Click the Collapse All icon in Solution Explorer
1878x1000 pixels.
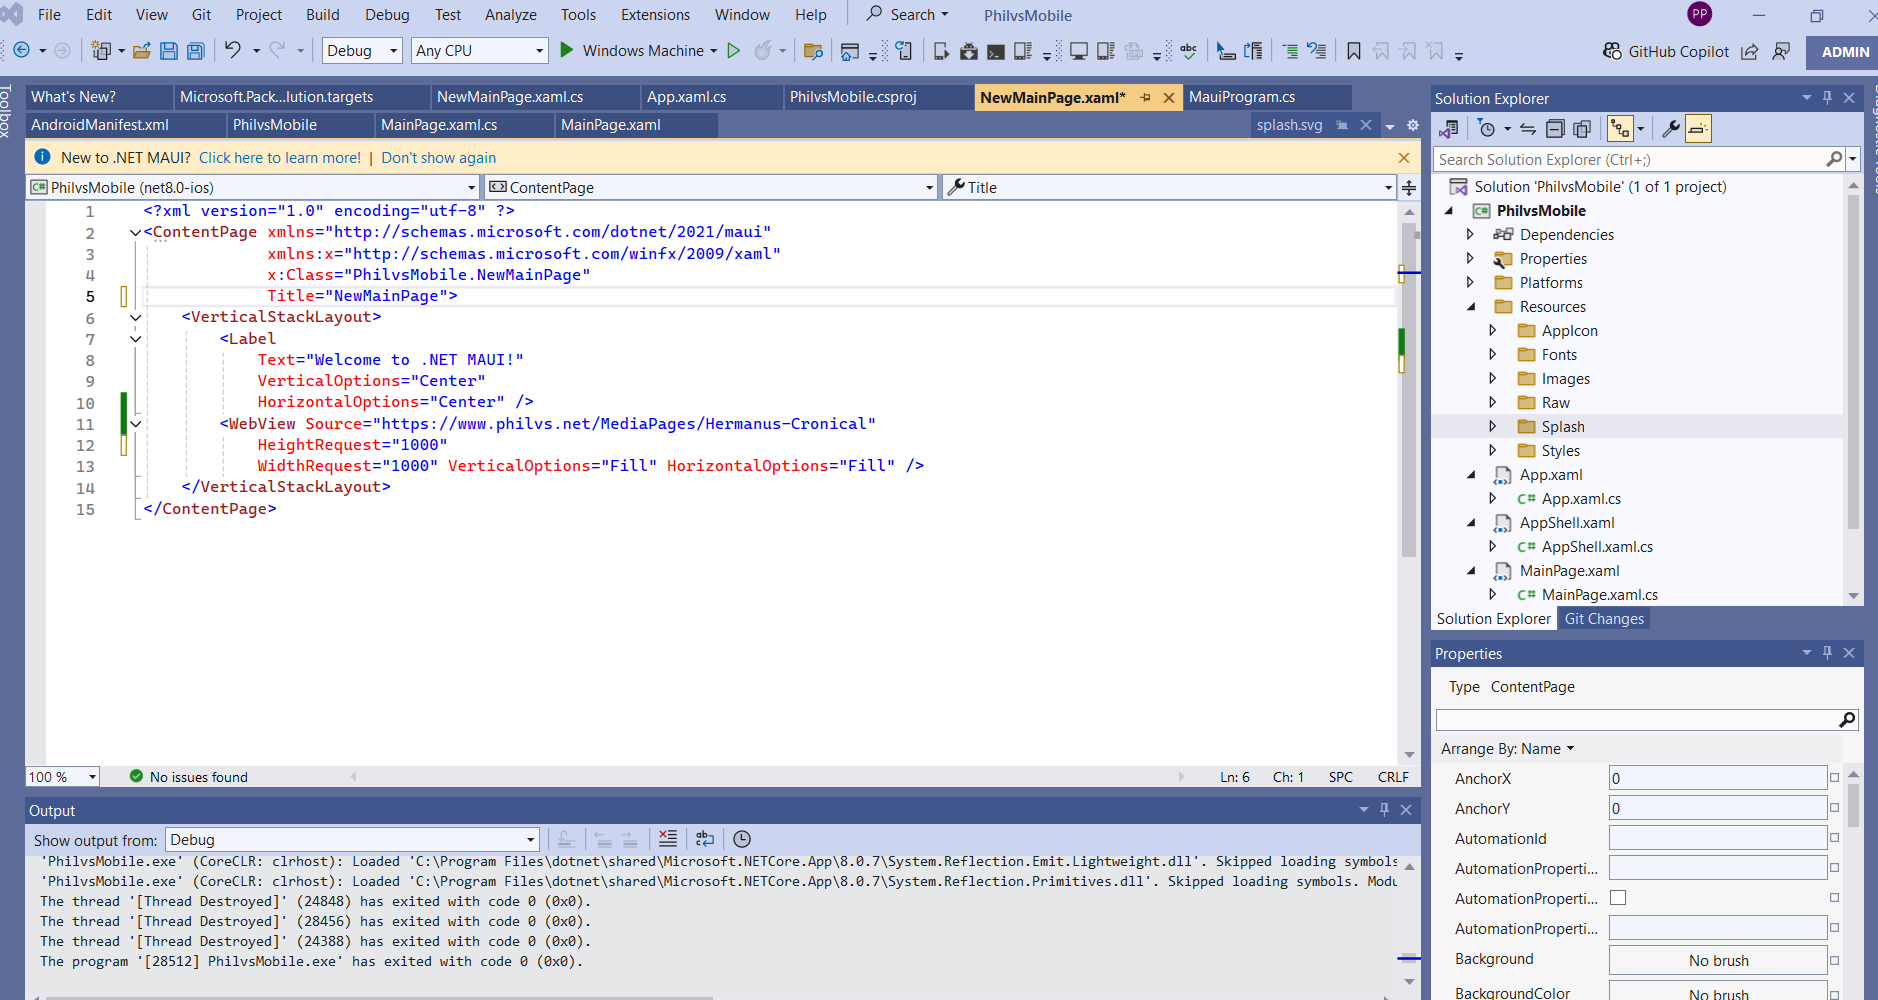pos(1555,129)
